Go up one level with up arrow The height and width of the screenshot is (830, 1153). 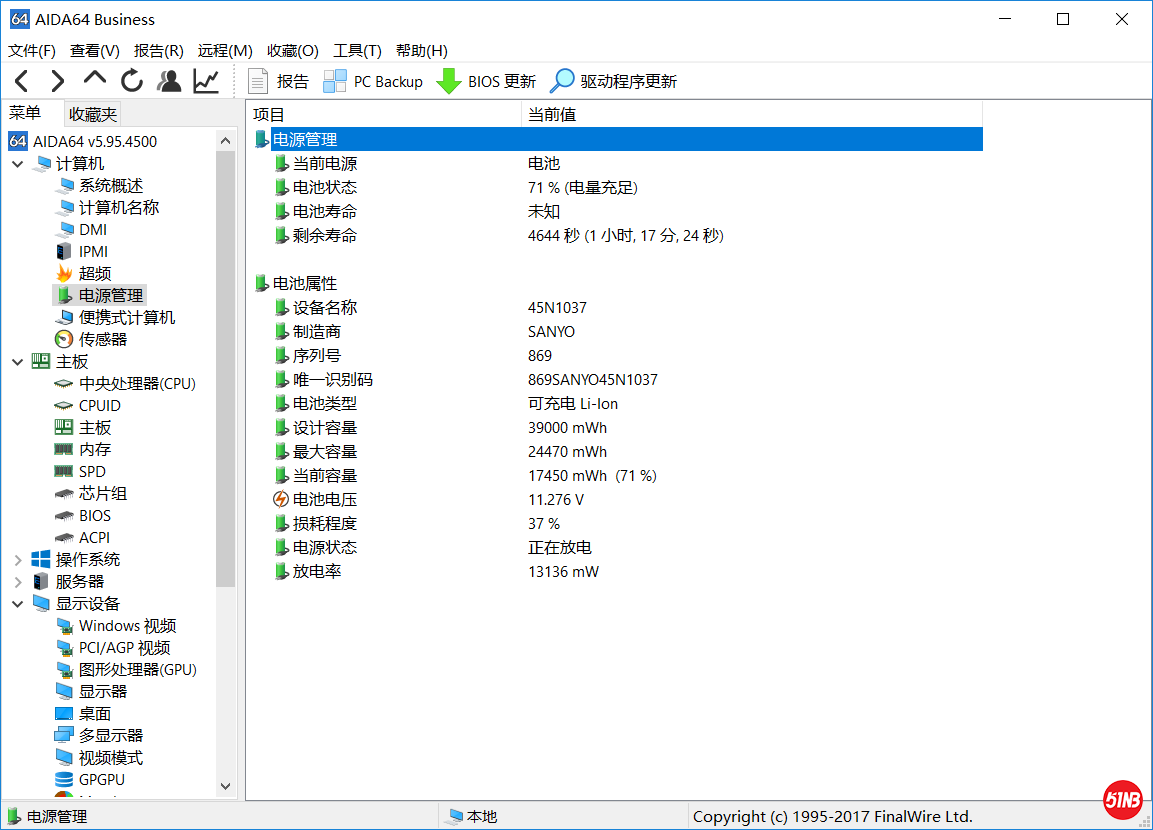(95, 80)
